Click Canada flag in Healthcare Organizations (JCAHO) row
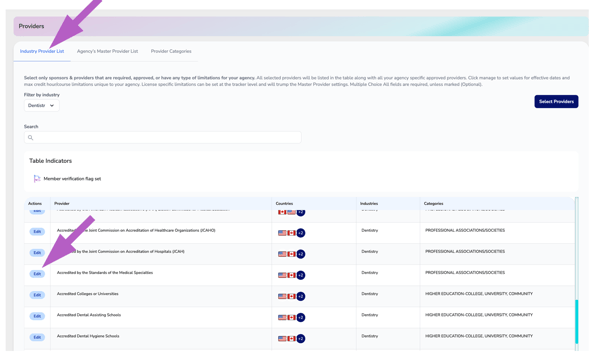Screen dimensions: 597x360 (x=292, y=233)
